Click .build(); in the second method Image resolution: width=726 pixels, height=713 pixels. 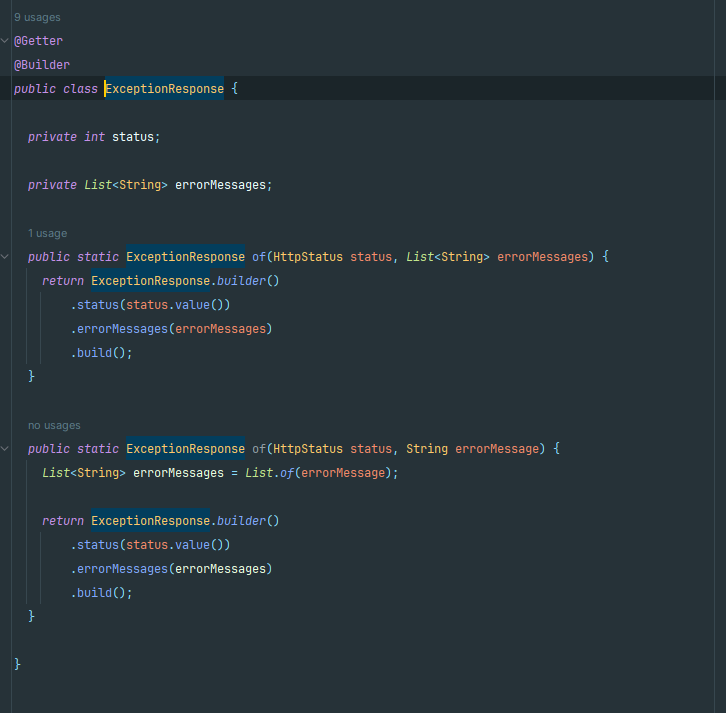(x=101, y=593)
